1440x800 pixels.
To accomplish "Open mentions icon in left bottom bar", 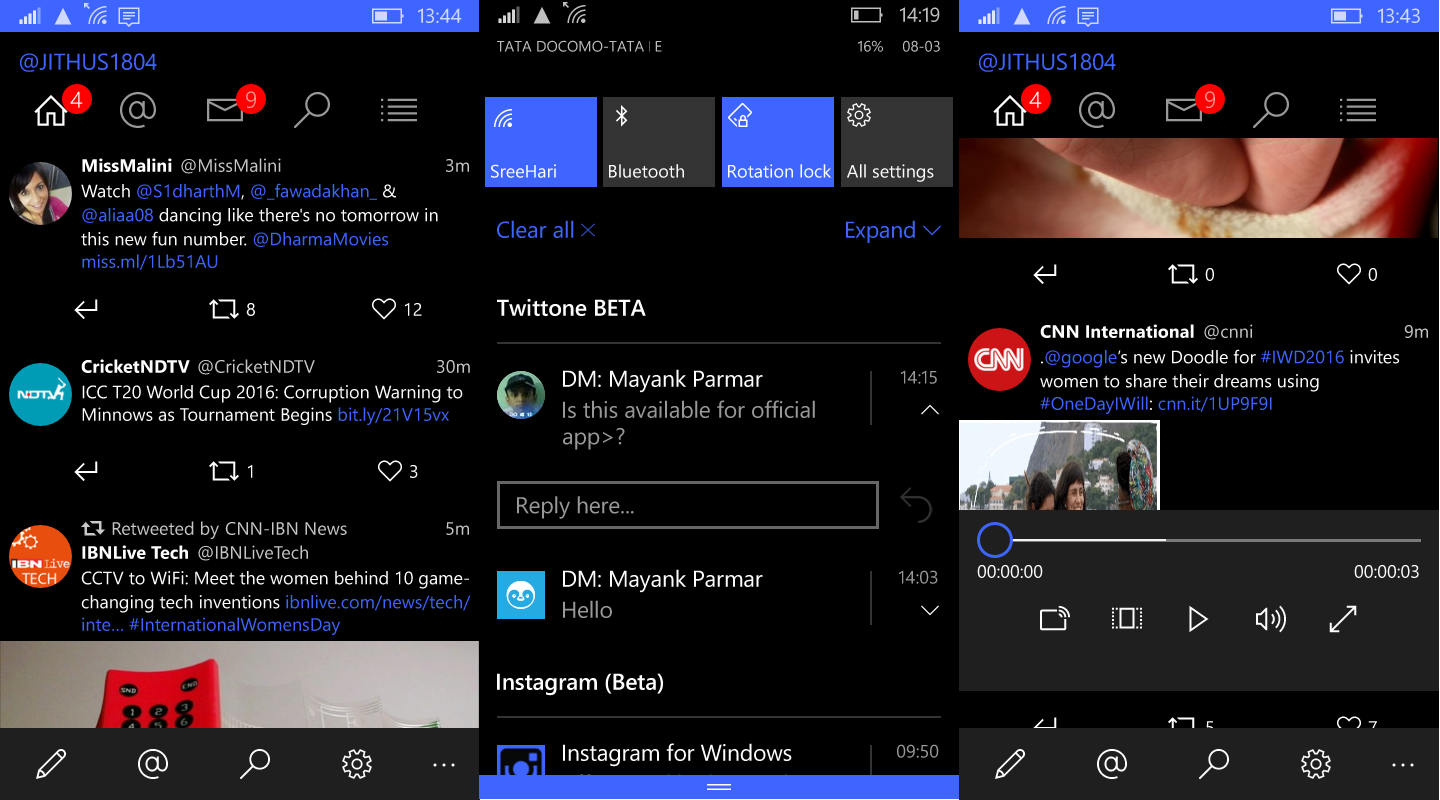I will click(152, 765).
